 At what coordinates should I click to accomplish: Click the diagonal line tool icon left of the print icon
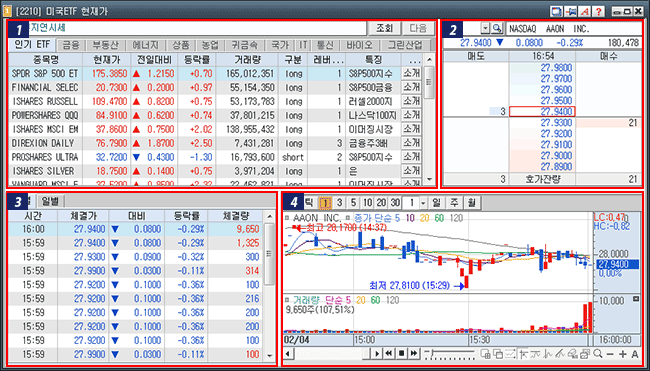pos(560,354)
